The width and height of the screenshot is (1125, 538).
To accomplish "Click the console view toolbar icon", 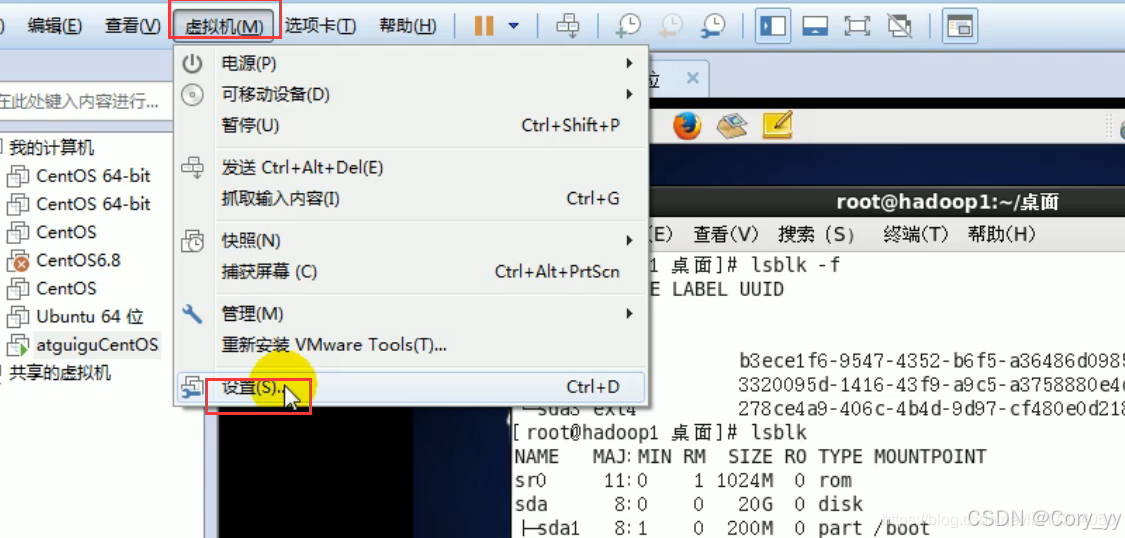I will (959, 27).
